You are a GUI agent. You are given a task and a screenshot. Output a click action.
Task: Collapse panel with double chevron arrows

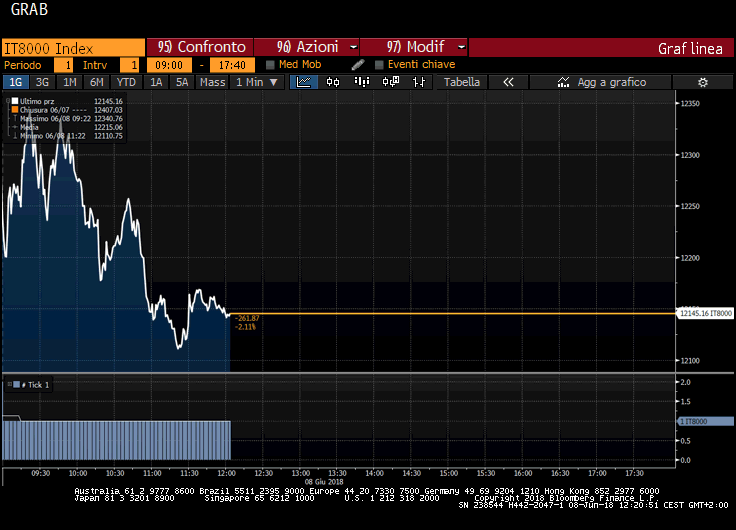[508, 82]
